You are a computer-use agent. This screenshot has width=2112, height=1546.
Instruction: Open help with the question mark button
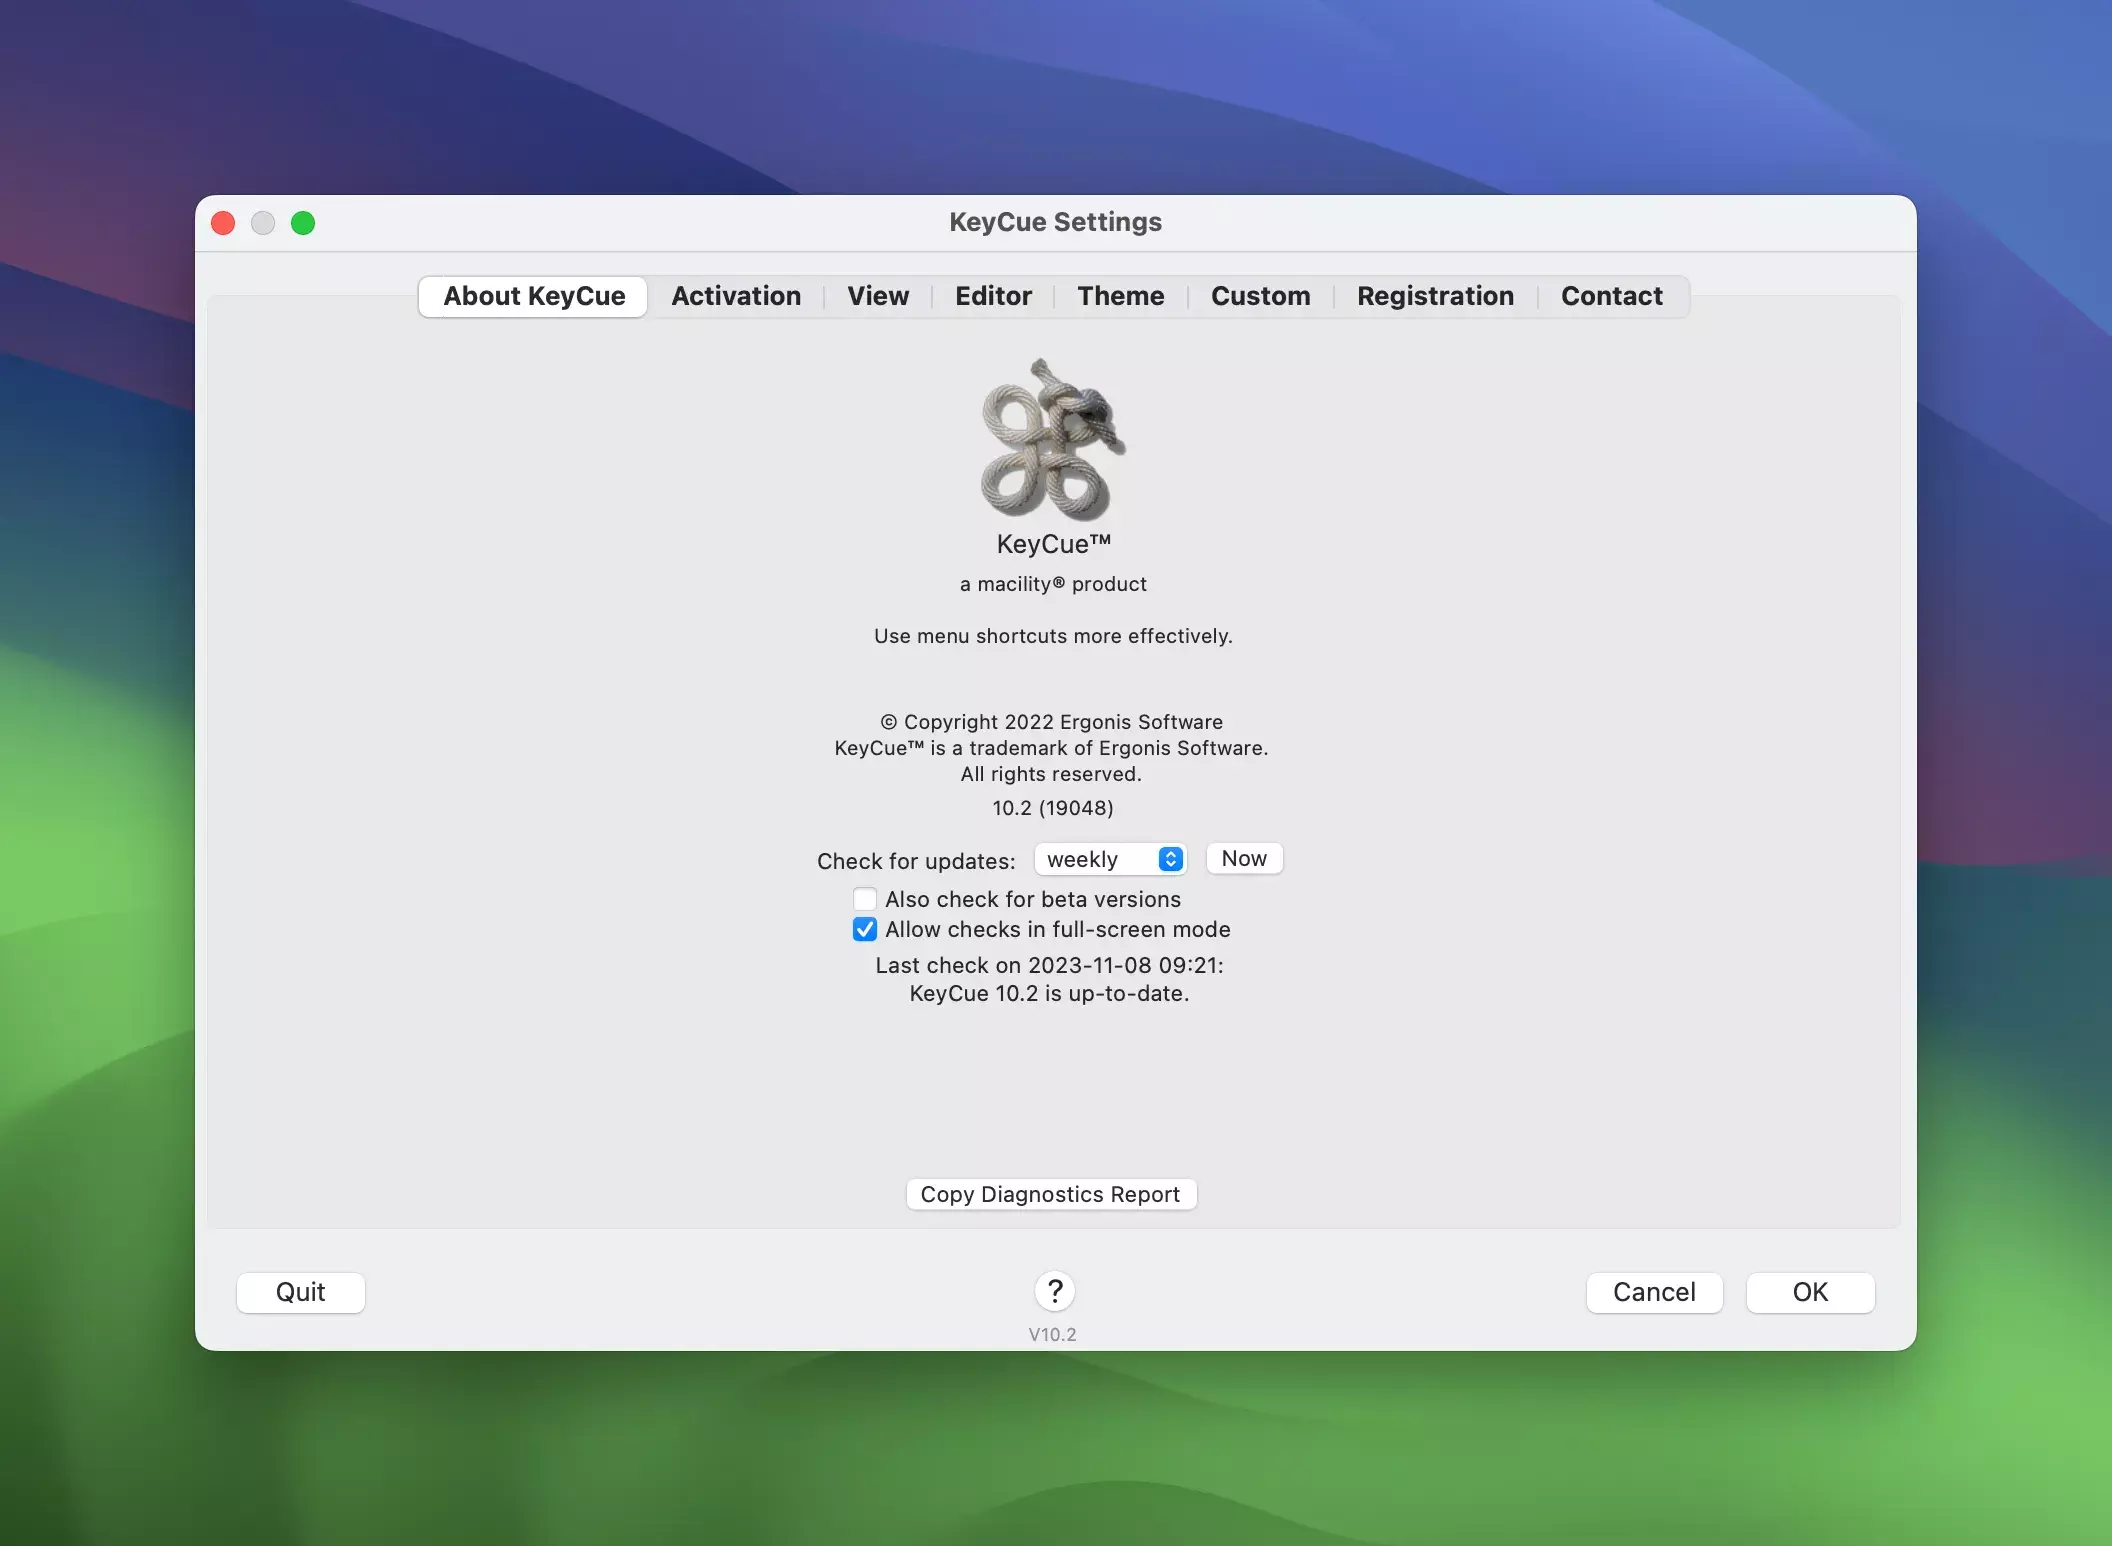pyautogui.click(x=1054, y=1291)
